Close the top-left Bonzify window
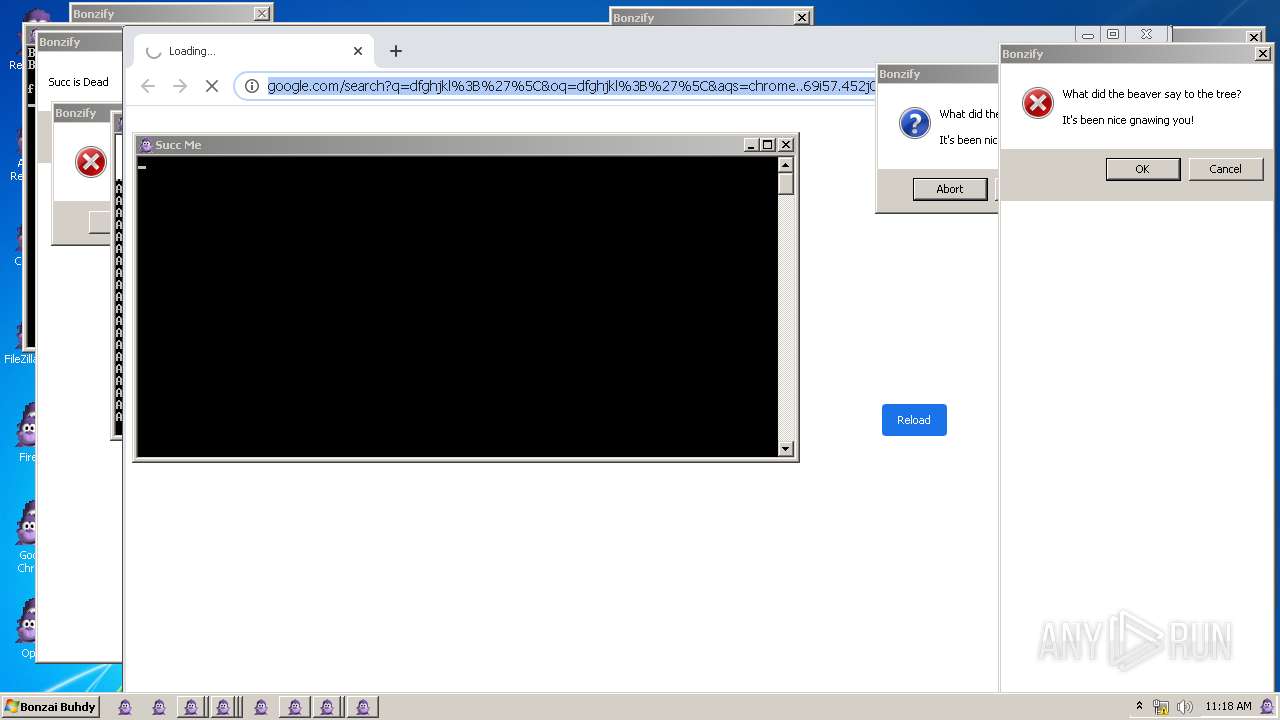The image size is (1280, 720). tap(261, 14)
